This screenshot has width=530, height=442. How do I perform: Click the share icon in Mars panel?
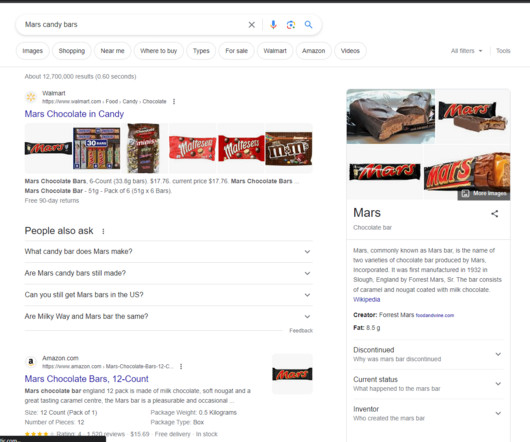[495, 214]
